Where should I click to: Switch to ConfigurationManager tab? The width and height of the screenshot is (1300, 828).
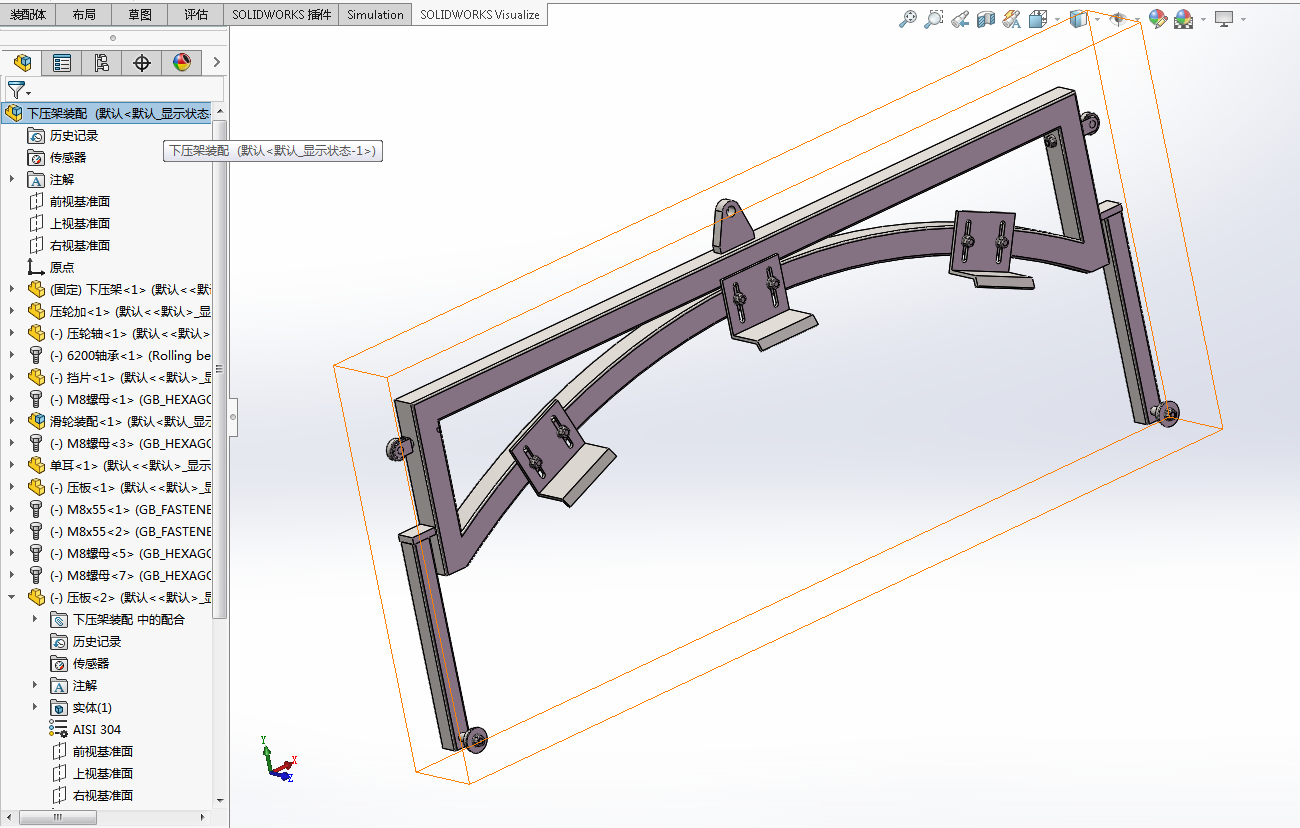pos(102,63)
